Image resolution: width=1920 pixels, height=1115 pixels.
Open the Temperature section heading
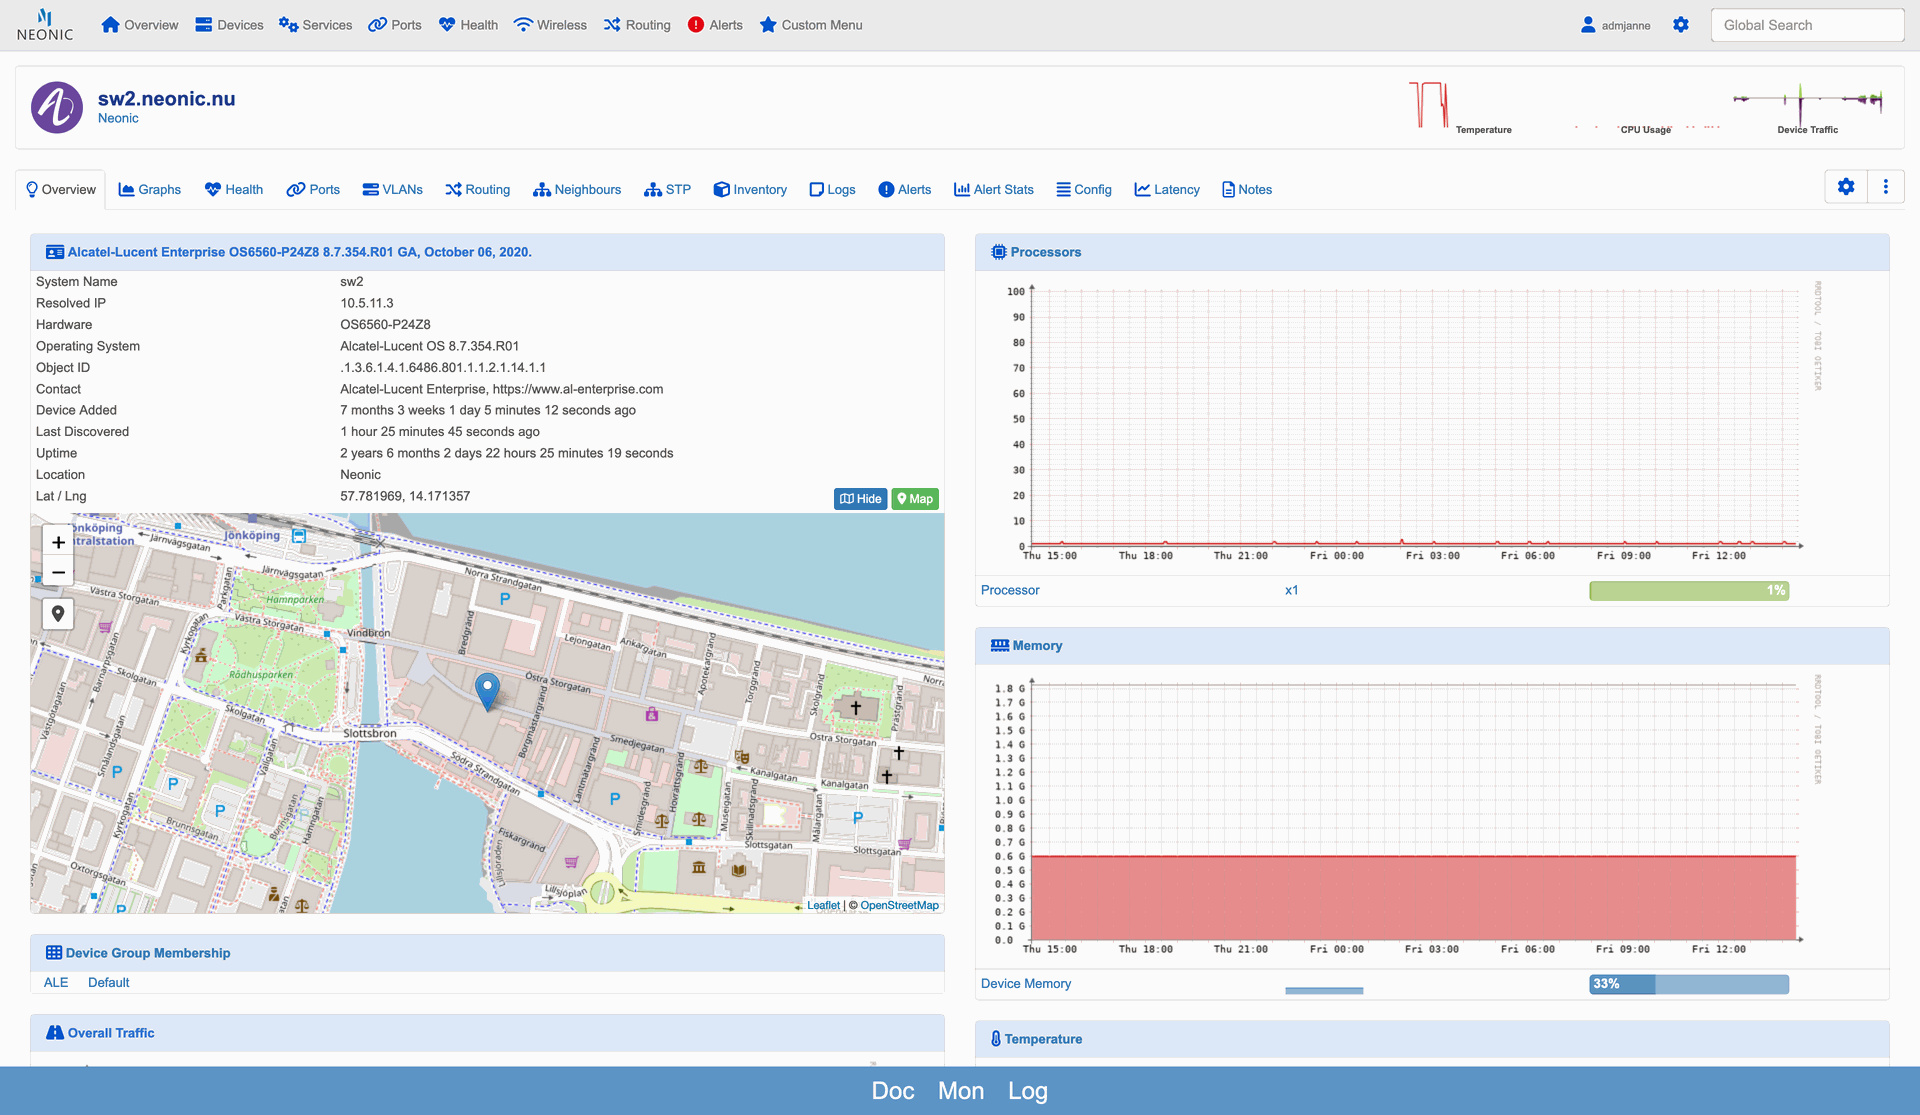[1043, 1039]
